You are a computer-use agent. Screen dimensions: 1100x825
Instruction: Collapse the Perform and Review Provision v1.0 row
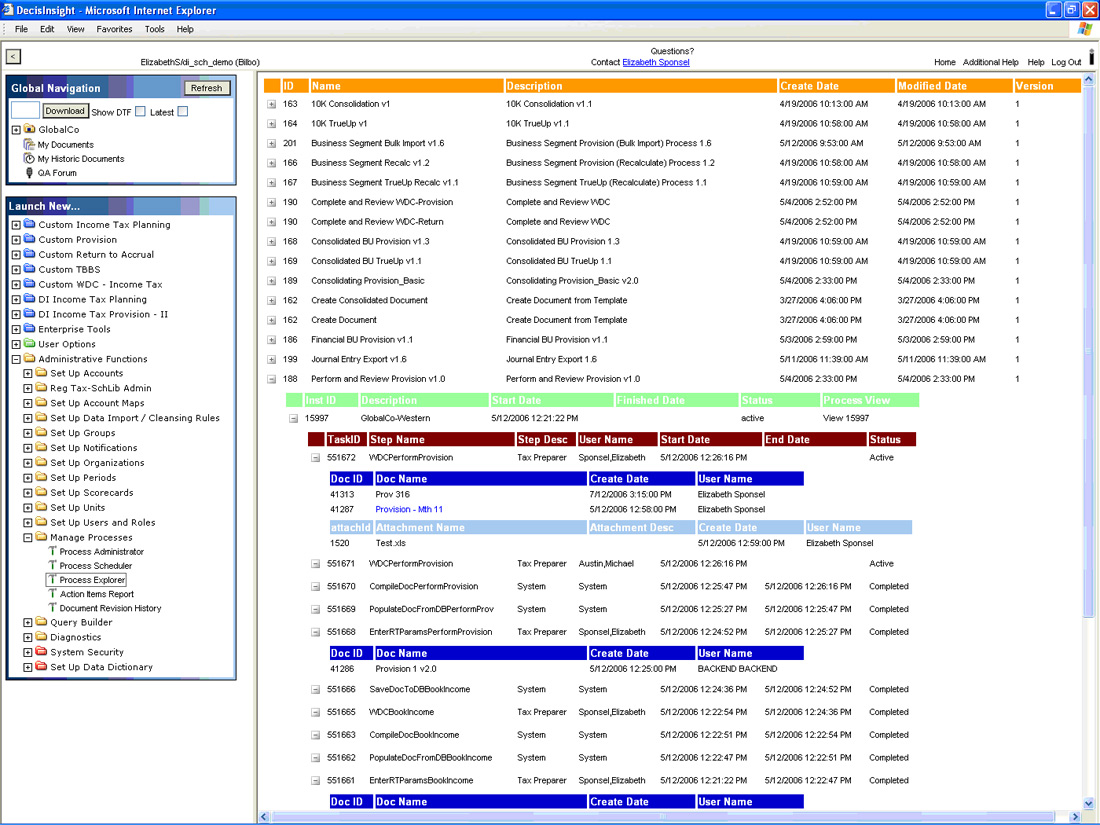pos(271,380)
